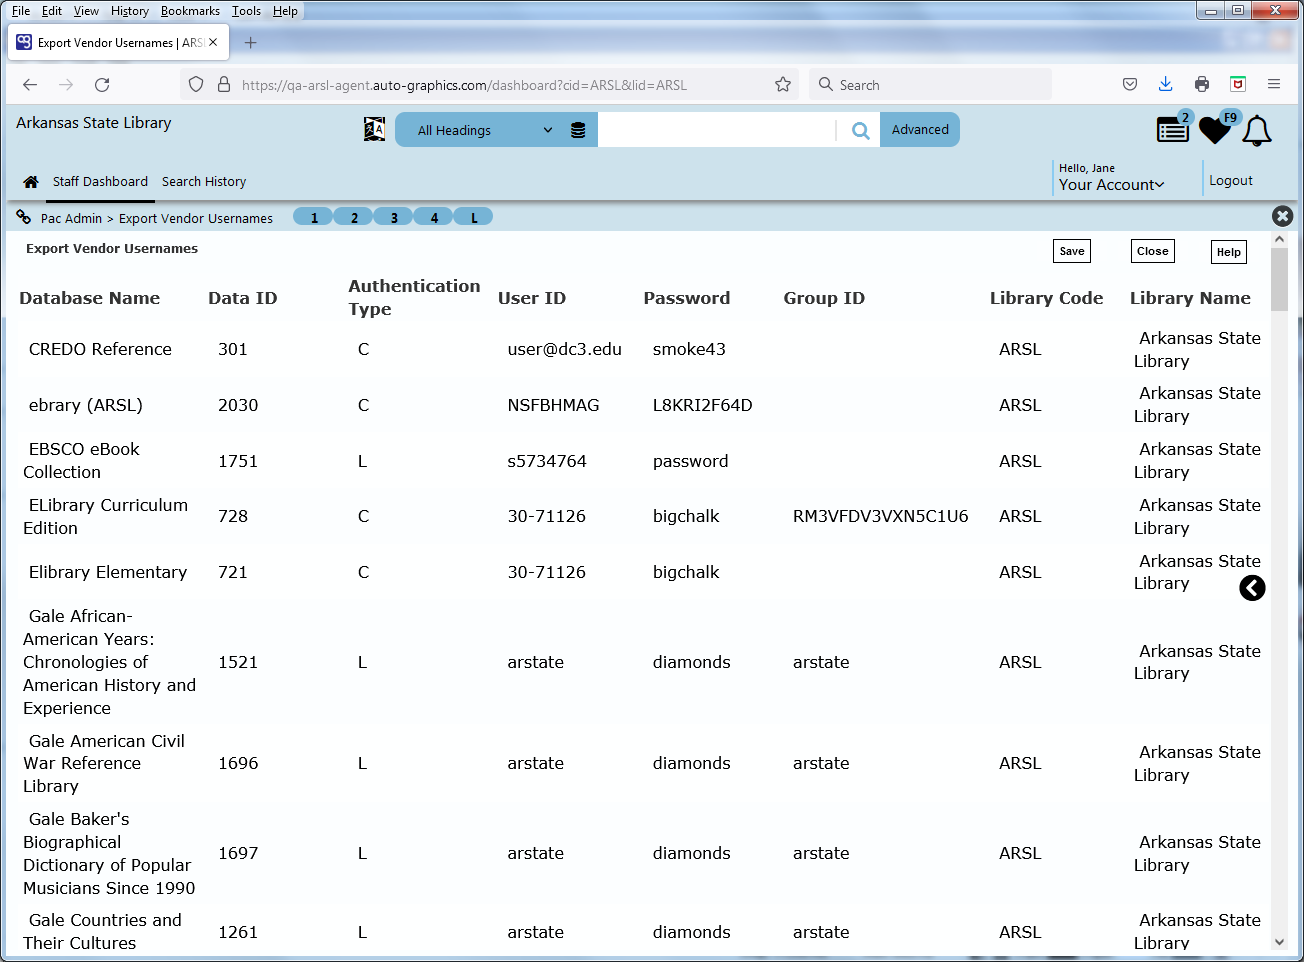
Task: Click the magnifying glass search icon
Action: 860,130
